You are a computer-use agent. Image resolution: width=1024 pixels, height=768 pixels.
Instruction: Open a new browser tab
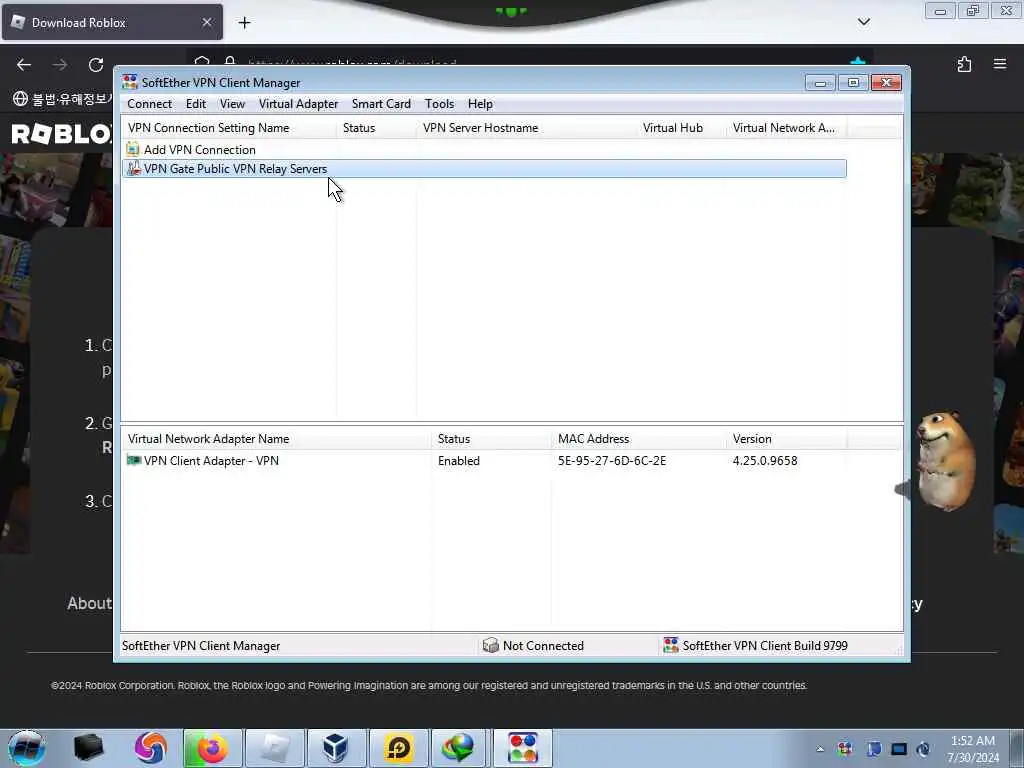tap(244, 23)
